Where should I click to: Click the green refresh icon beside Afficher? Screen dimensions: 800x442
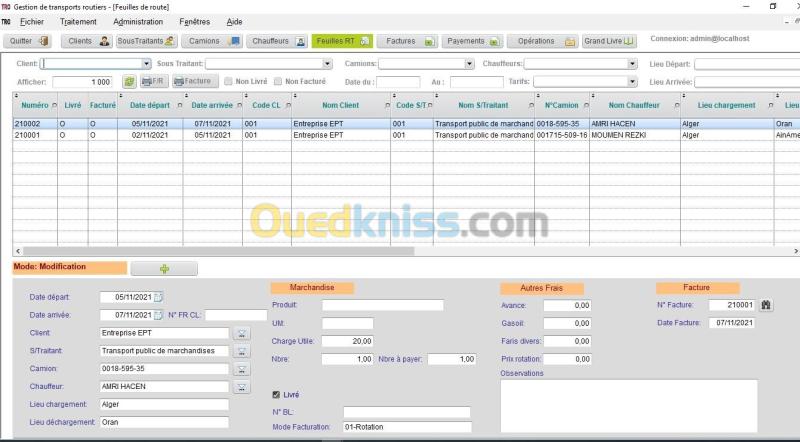(x=129, y=82)
